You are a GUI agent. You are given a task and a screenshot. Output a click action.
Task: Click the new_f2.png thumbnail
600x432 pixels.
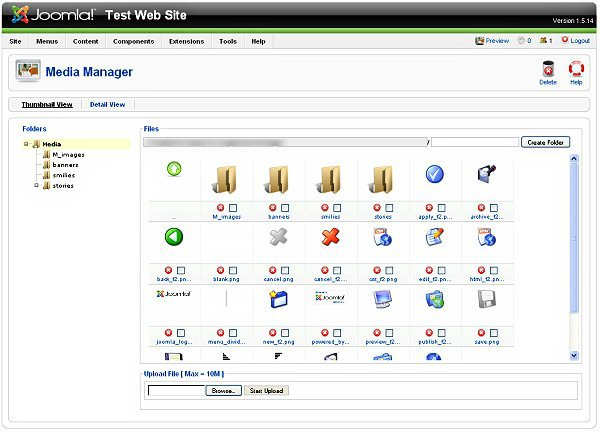coord(278,299)
